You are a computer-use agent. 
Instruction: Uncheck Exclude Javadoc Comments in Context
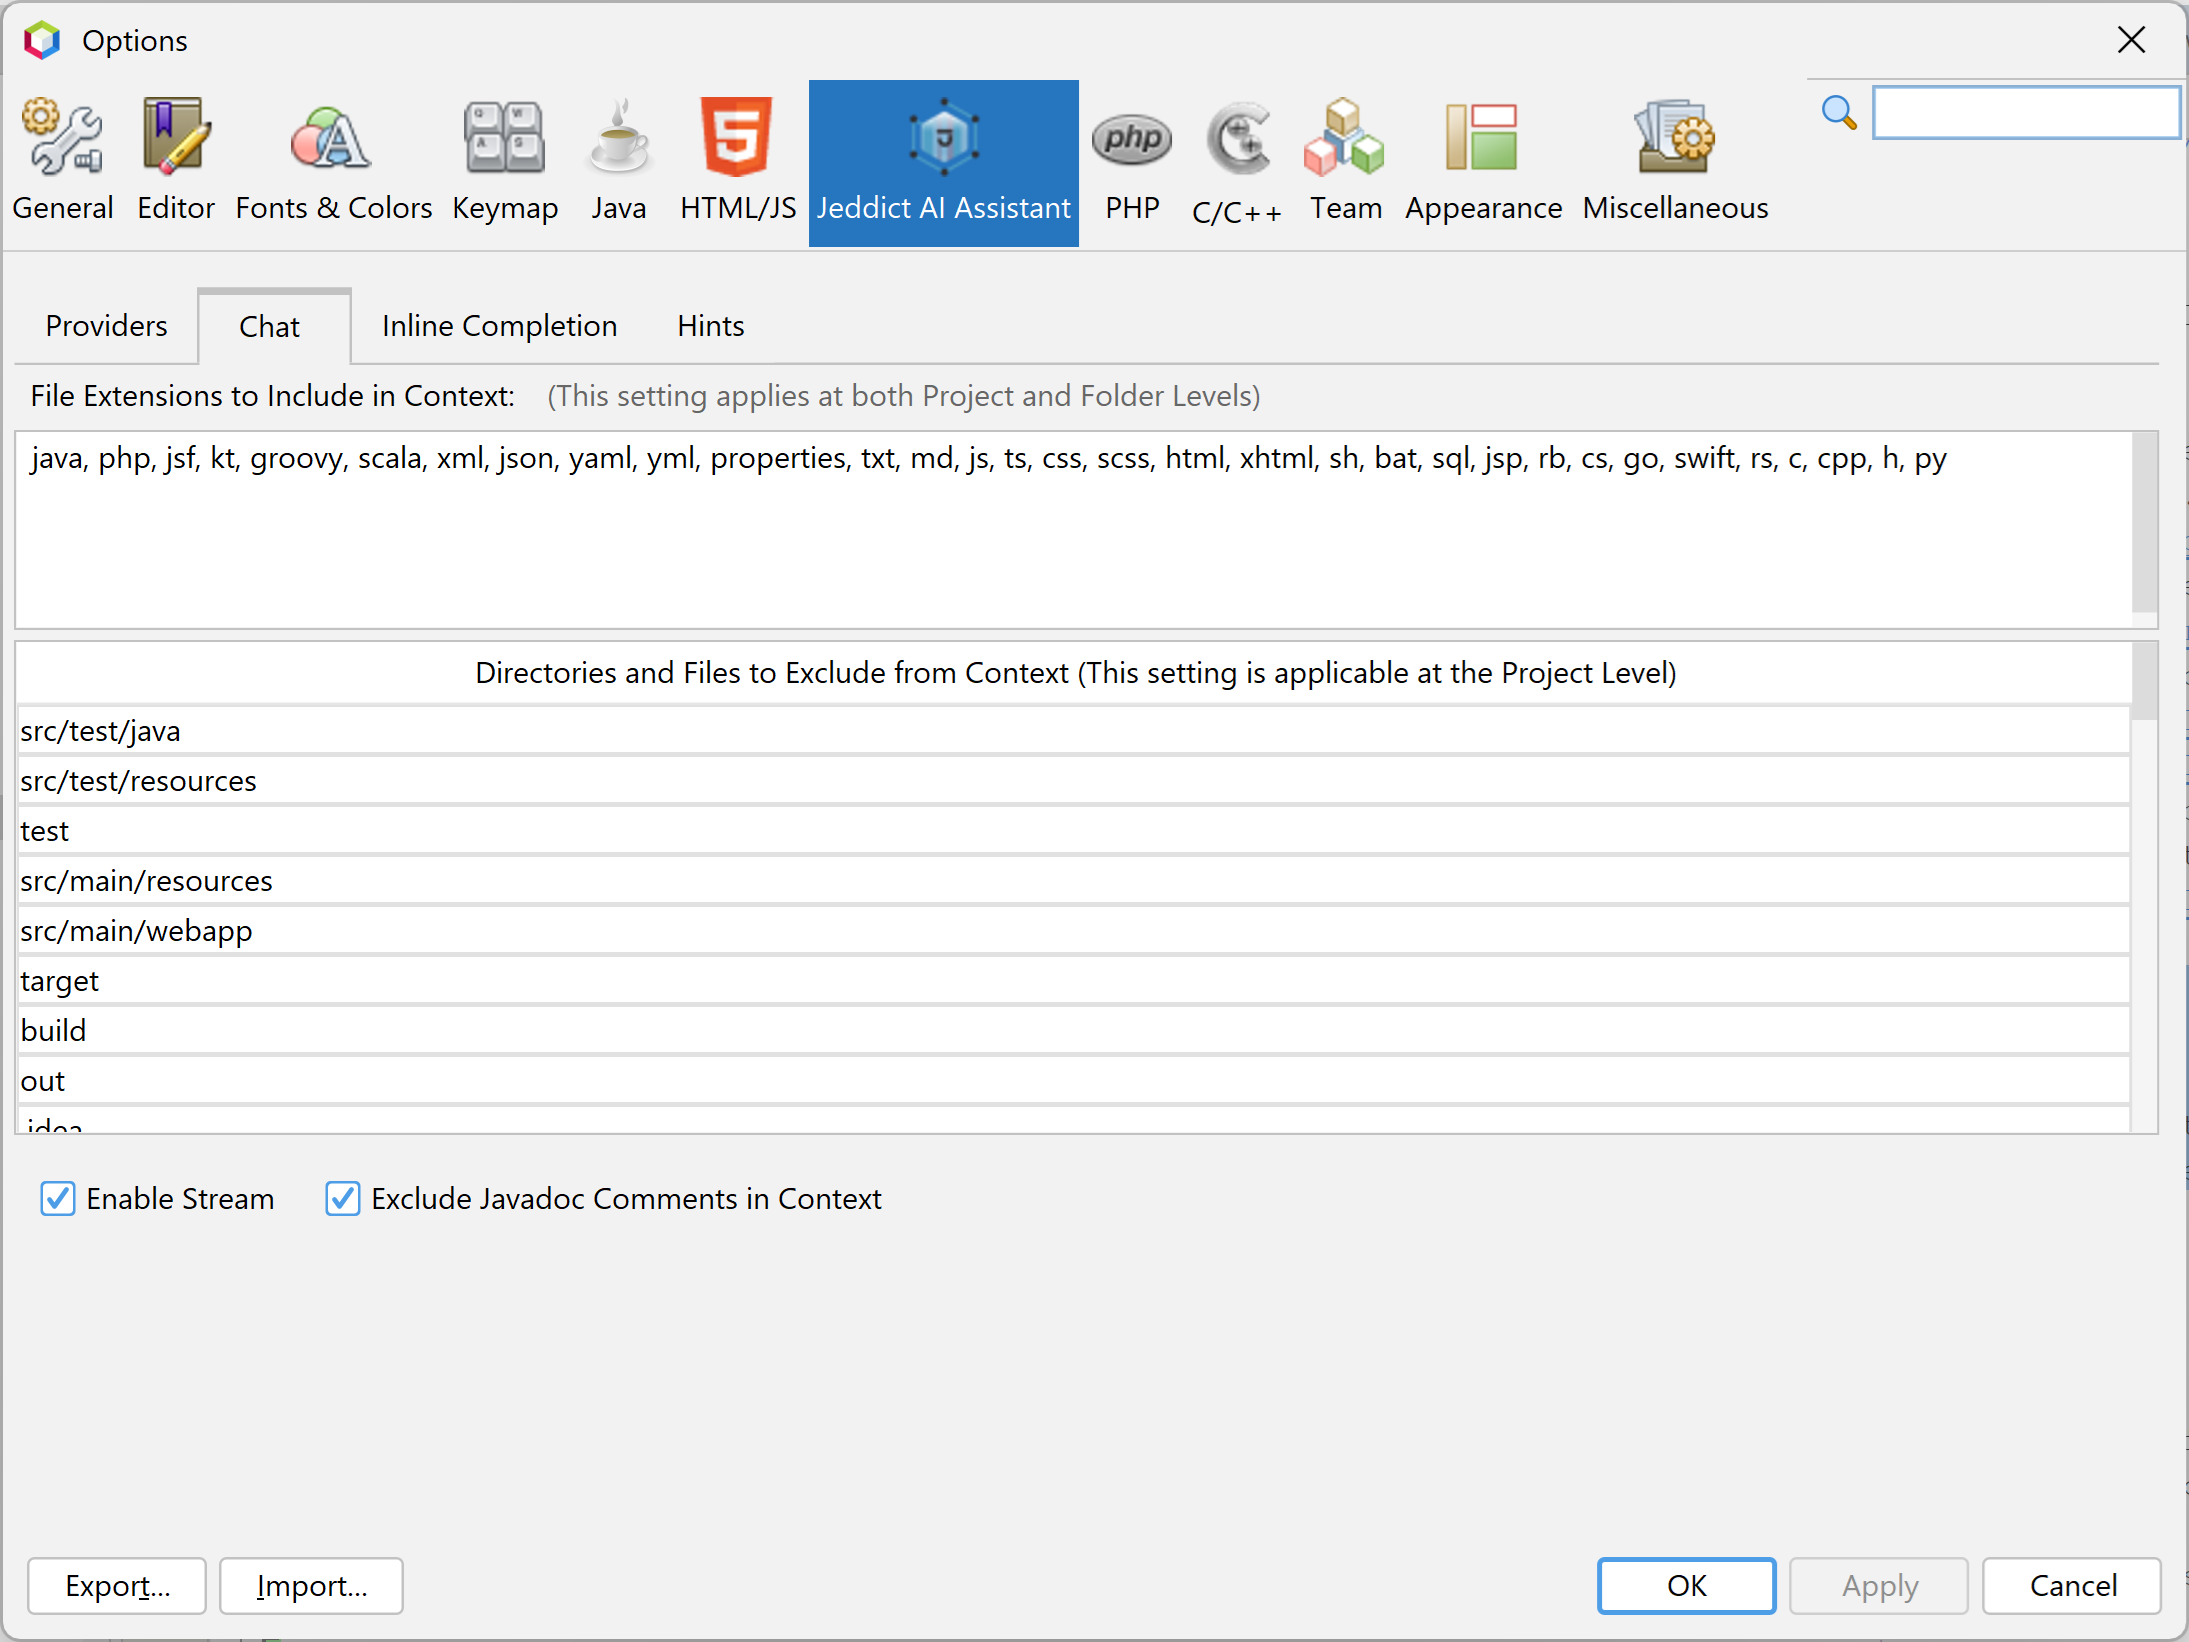click(x=343, y=1198)
